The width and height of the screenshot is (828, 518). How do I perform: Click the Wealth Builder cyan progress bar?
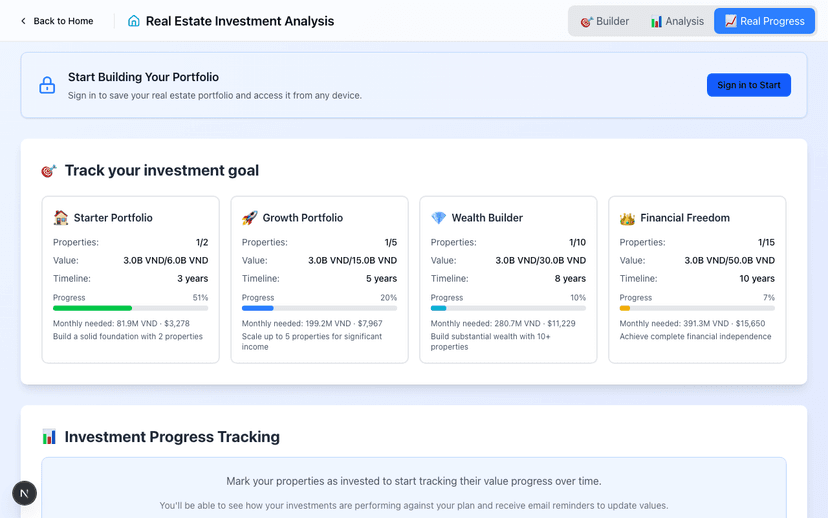508,308
